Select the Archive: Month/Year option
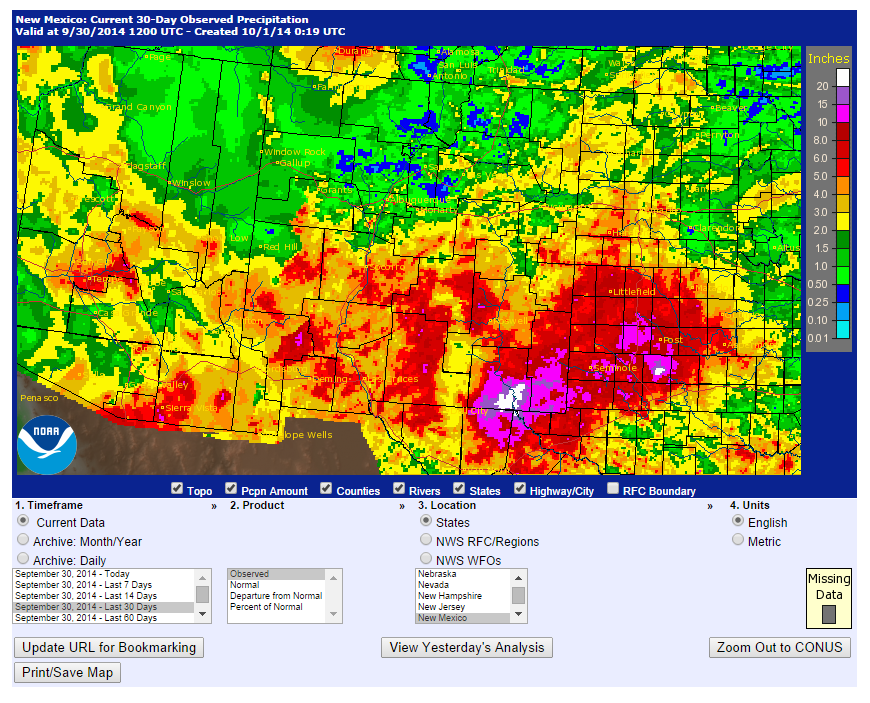 (x=23, y=540)
